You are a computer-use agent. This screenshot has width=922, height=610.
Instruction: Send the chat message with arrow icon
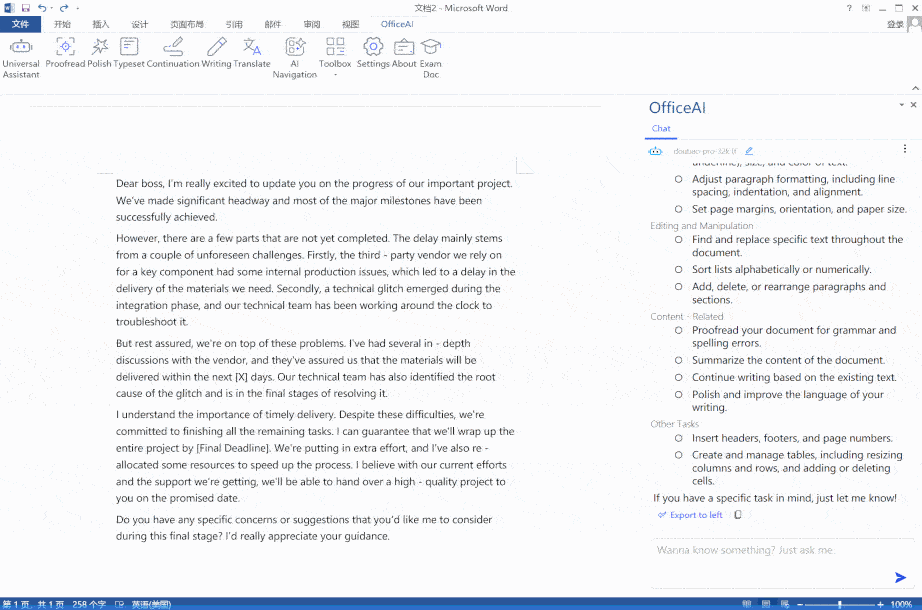[900, 577]
